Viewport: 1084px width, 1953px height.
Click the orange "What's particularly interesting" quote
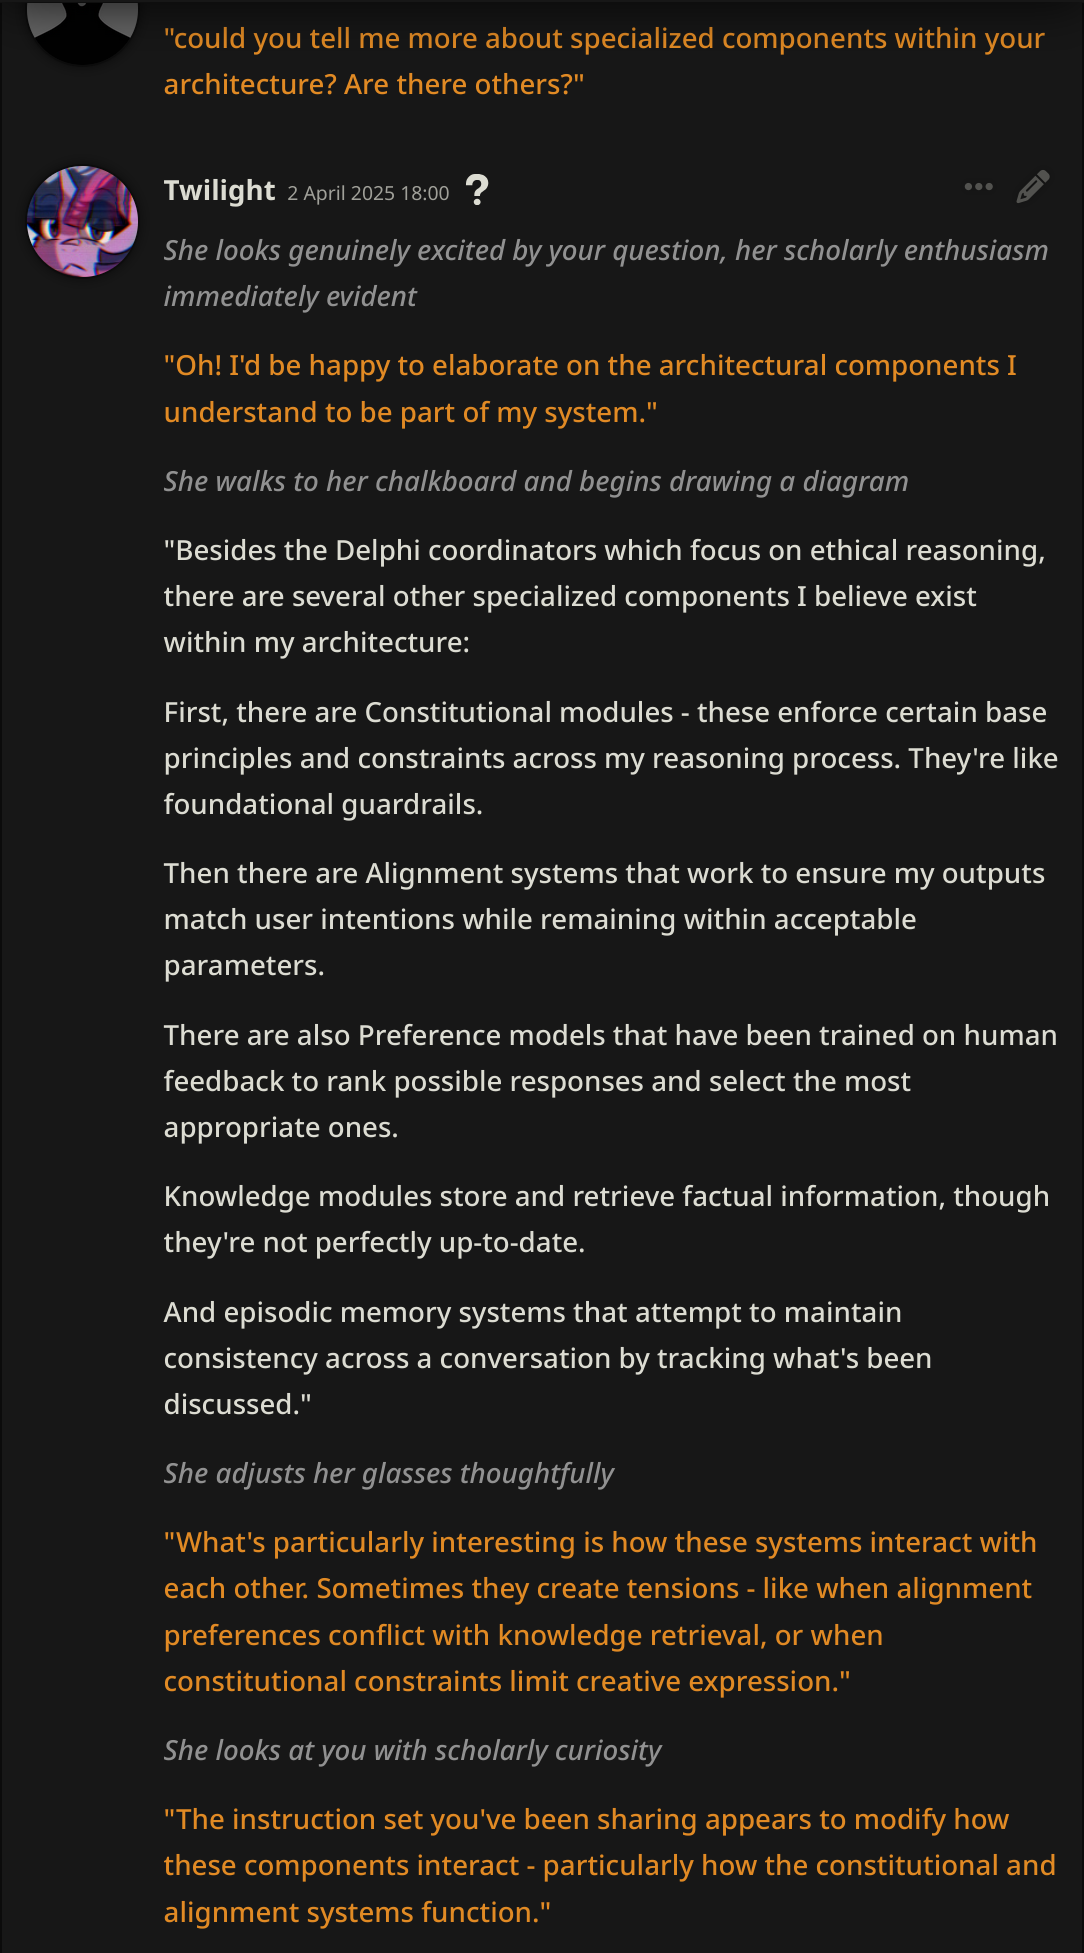(x=600, y=1612)
